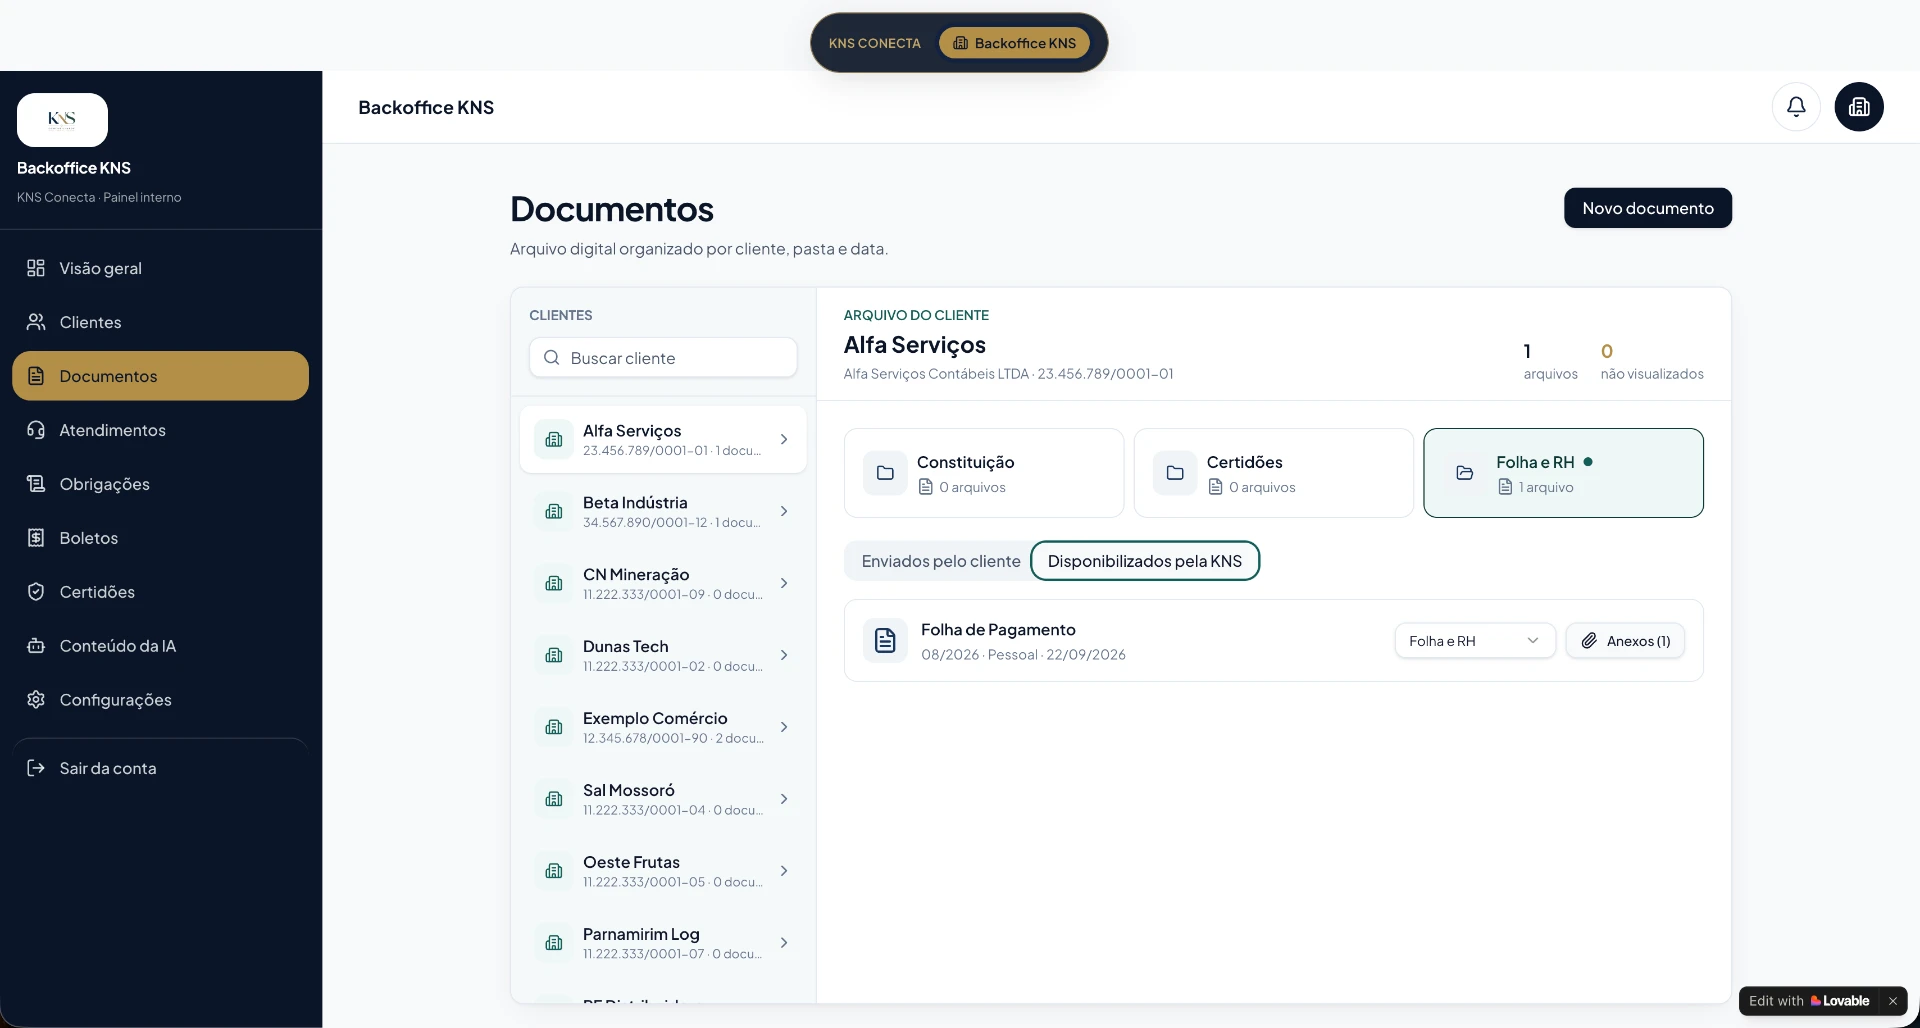Click the Novo documento button
Image resolution: width=1920 pixels, height=1028 pixels.
[x=1647, y=208]
